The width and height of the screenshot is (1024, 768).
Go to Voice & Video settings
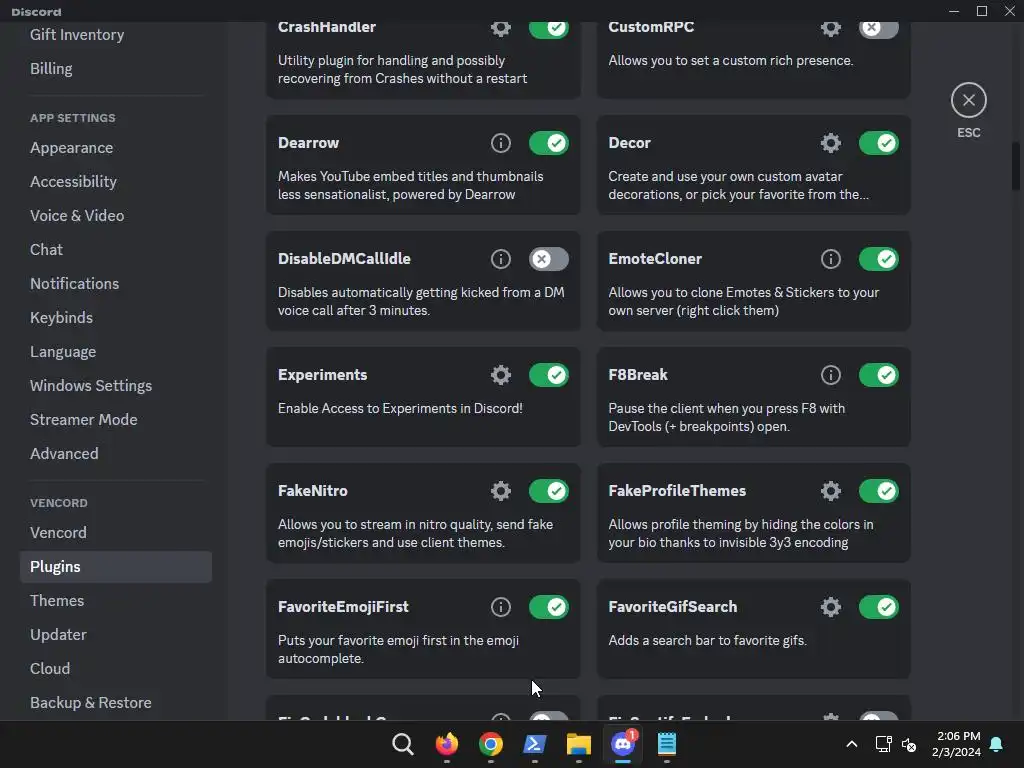(x=77, y=215)
